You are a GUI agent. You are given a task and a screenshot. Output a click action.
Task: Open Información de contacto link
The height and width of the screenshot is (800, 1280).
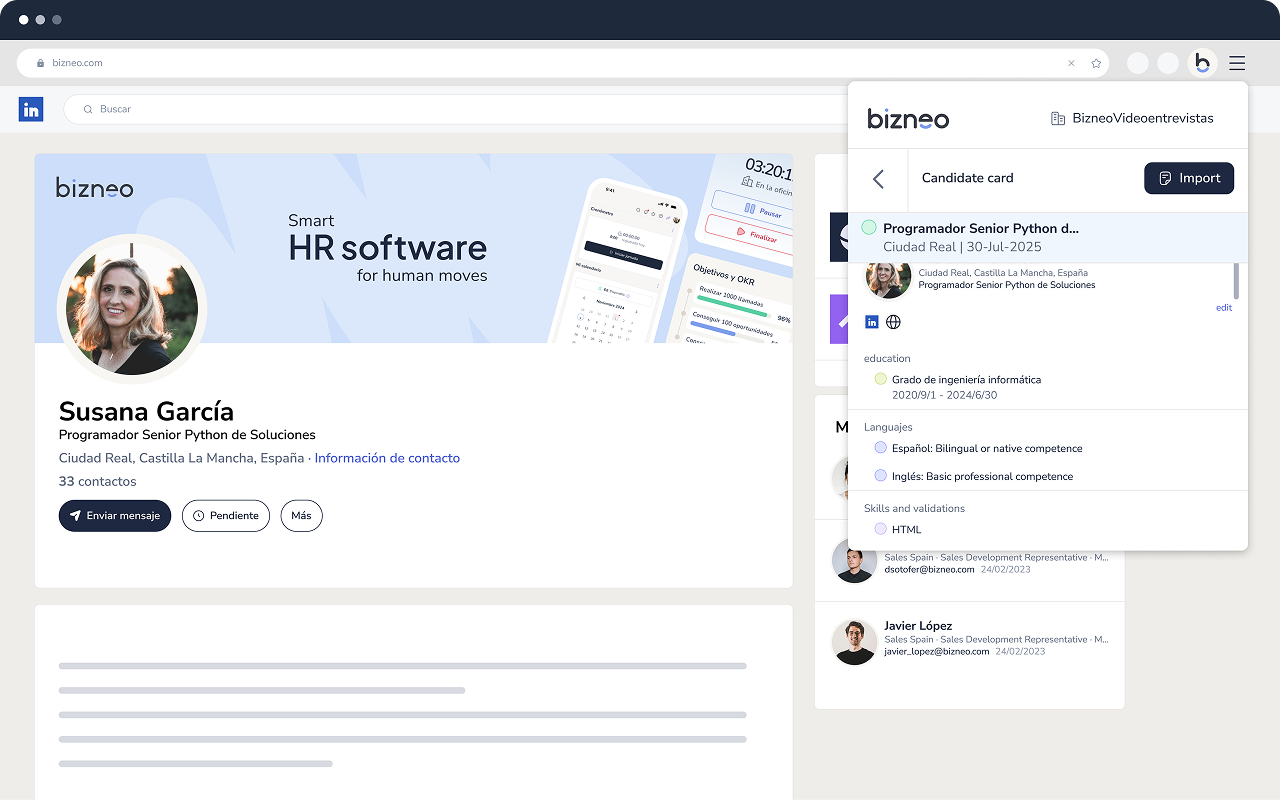pyautogui.click(x=387, y=457)
